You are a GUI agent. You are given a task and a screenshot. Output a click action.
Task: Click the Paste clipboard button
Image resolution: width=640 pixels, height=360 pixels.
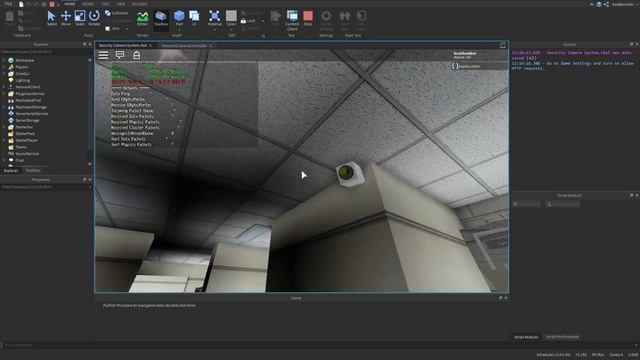point(10,18)
